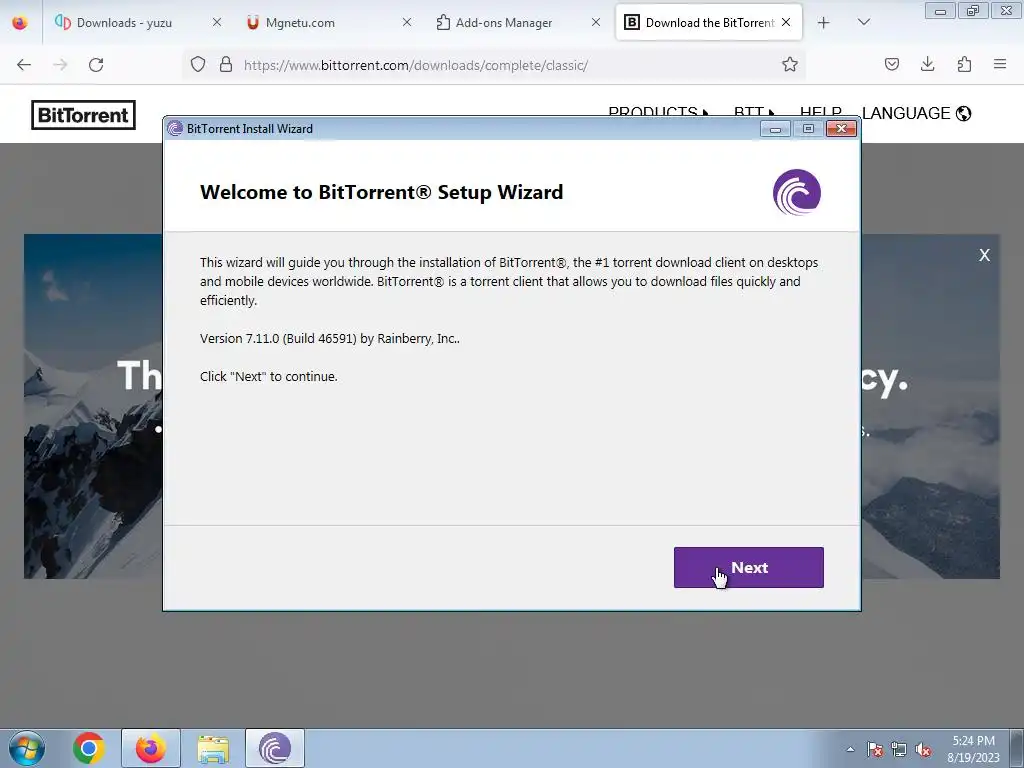Launch Chrome from the taskbar

[x=89, y=748]
